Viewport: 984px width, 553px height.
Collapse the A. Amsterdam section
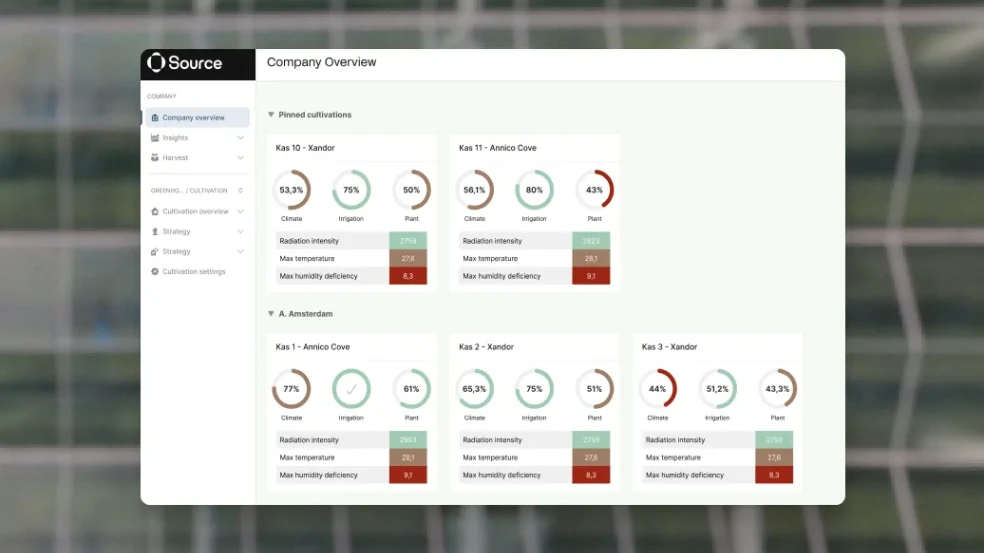click(271, 314)
